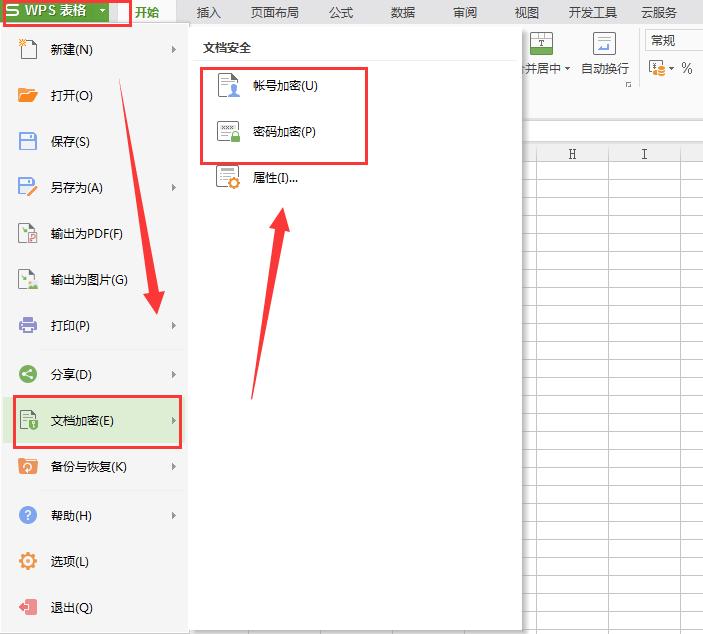This screenshot has height=634, width=703.
Task: Click the New (新建) document icon
Action: 28,49
